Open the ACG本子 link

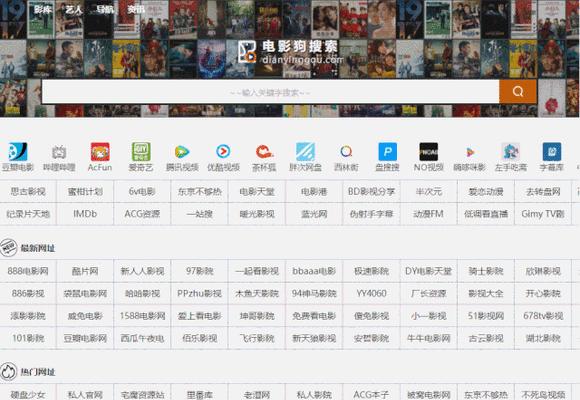tap(371, 394)
